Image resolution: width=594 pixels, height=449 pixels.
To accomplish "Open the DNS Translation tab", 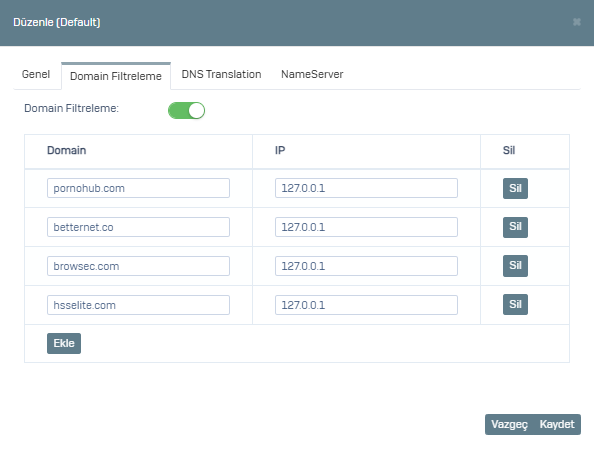I will (x=221, y=74).
